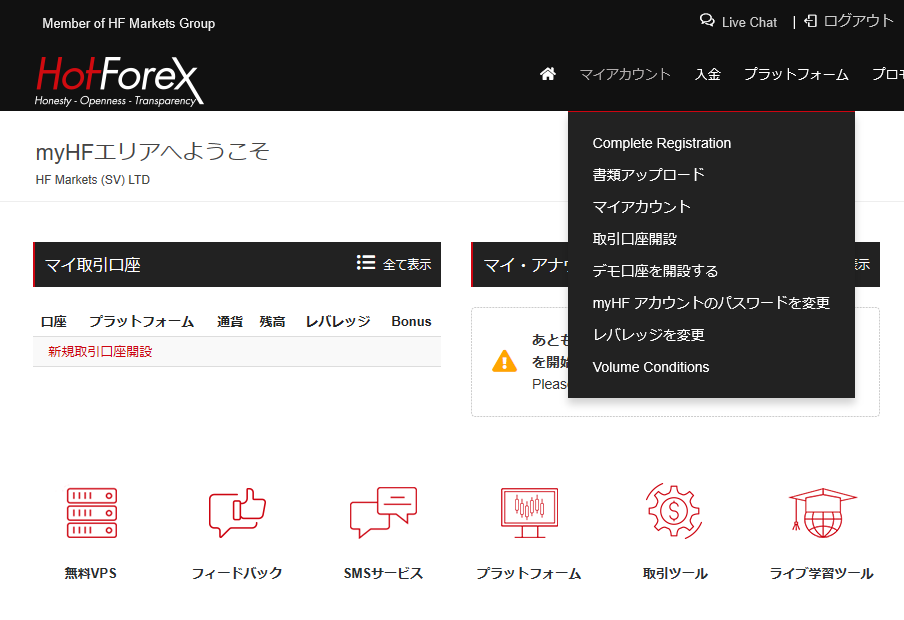Open the プラットフォーム monitor chart icon
The image size is (904, 620).
click(x=529, y=513)
